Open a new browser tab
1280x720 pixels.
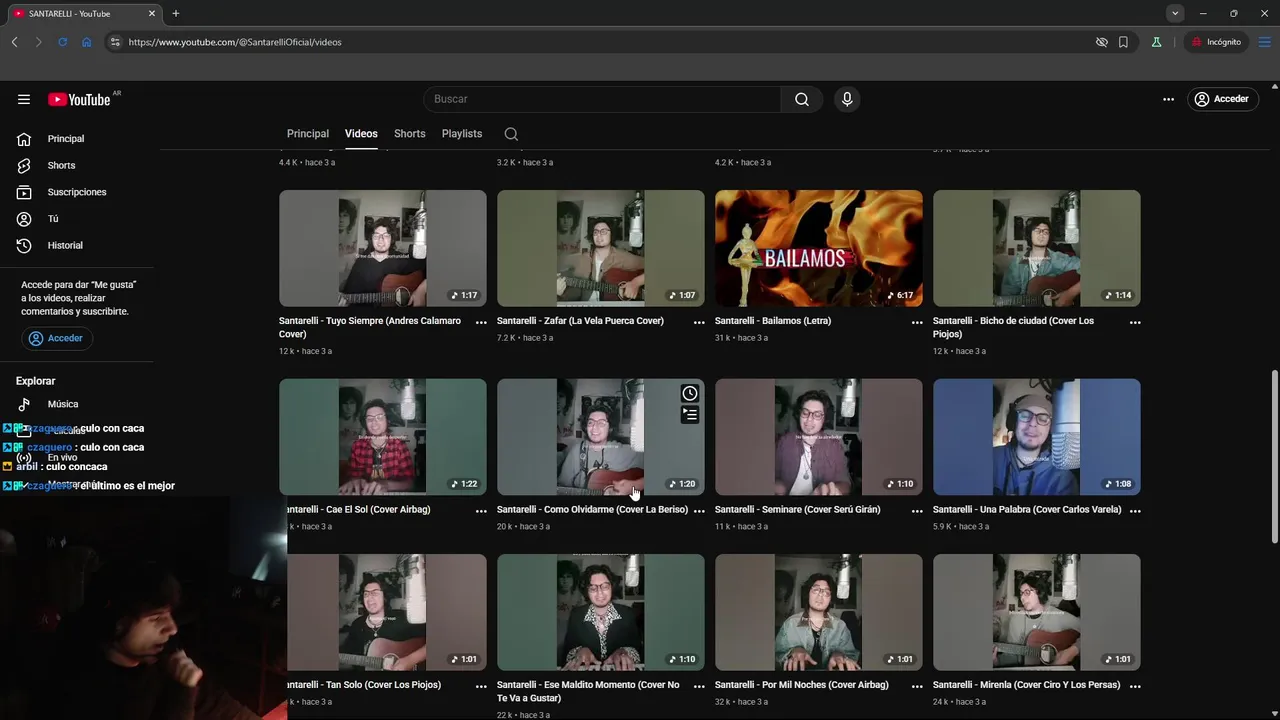pyautogui.click(x=176, y=14)
